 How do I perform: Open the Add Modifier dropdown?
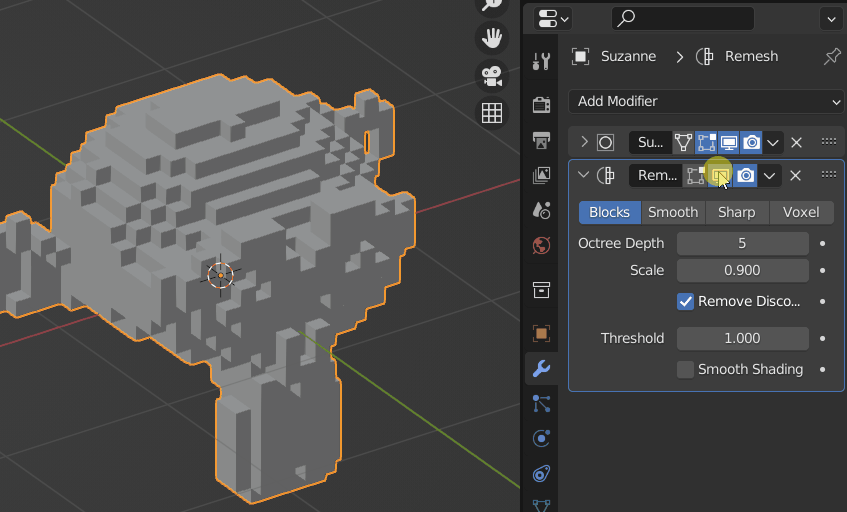click(706, 102)
